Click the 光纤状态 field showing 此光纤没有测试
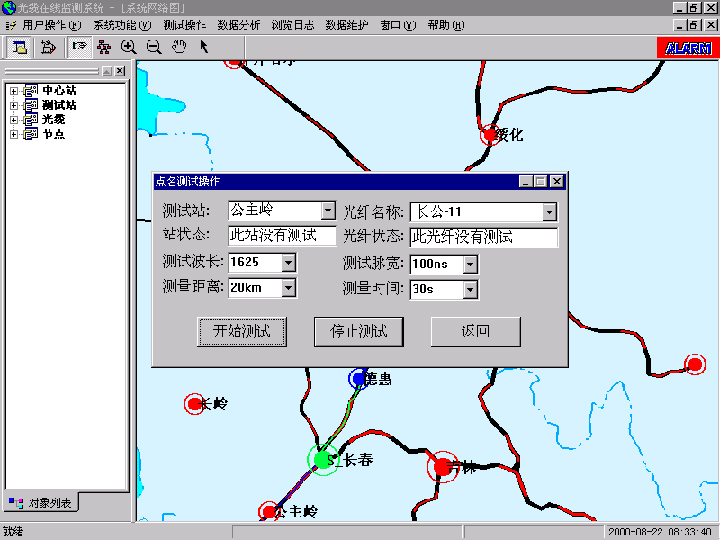720x540 pixels. (x=484, y=237)
